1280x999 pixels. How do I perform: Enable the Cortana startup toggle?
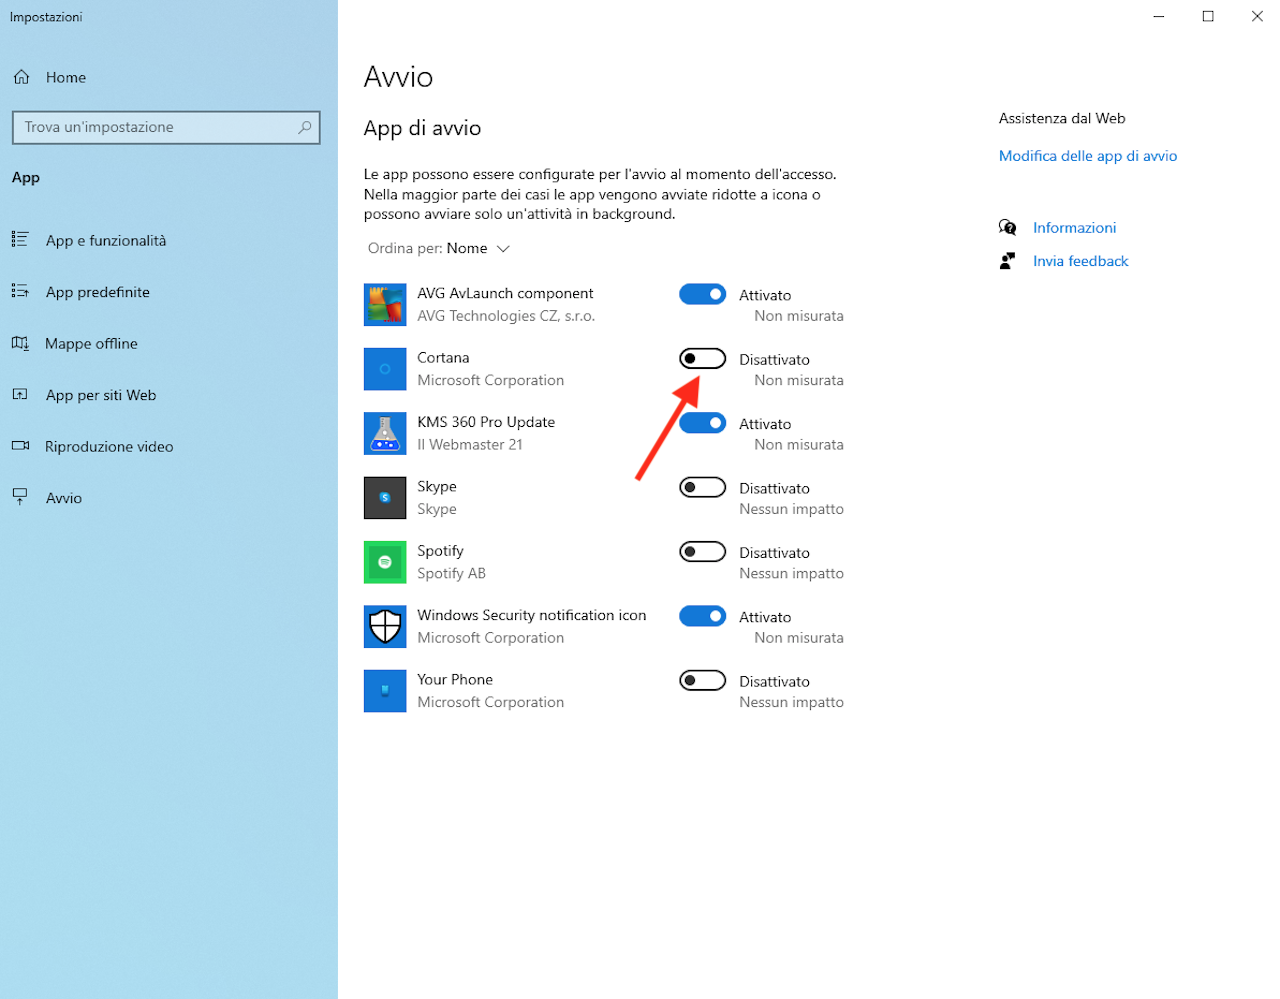[703, 358]
